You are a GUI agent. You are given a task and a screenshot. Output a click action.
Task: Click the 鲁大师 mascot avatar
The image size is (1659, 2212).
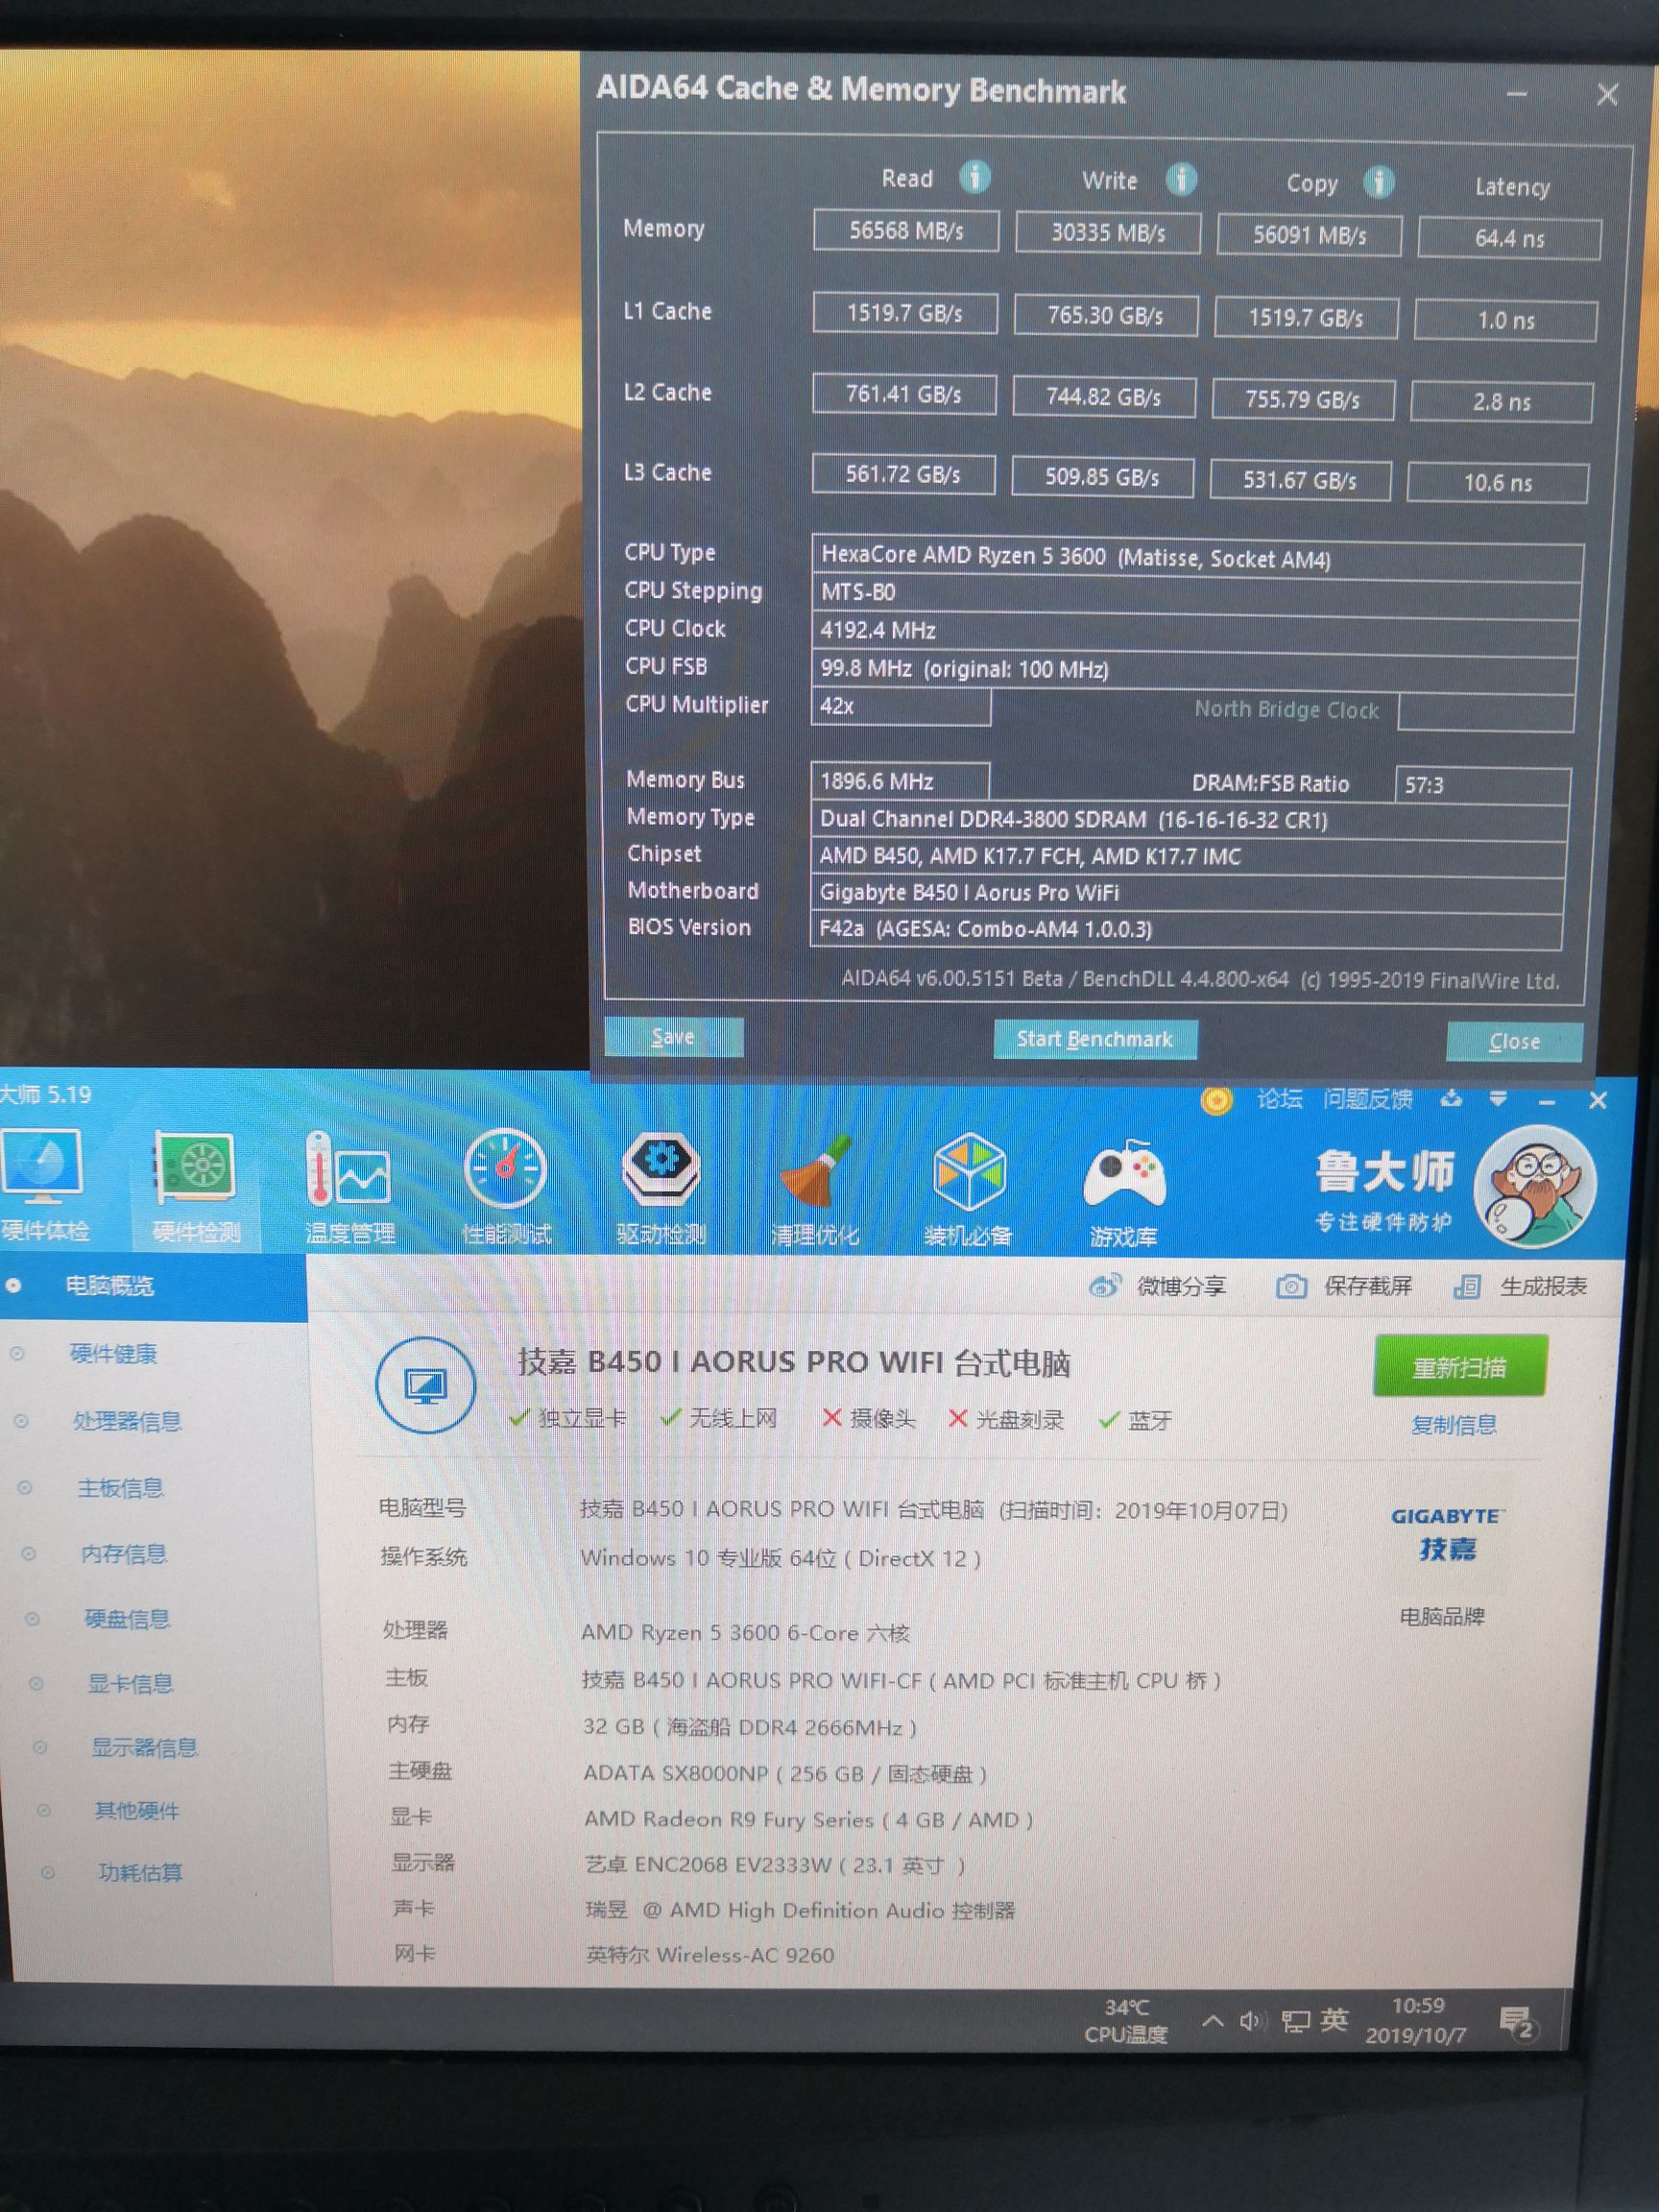[x=1536, y=1186]
